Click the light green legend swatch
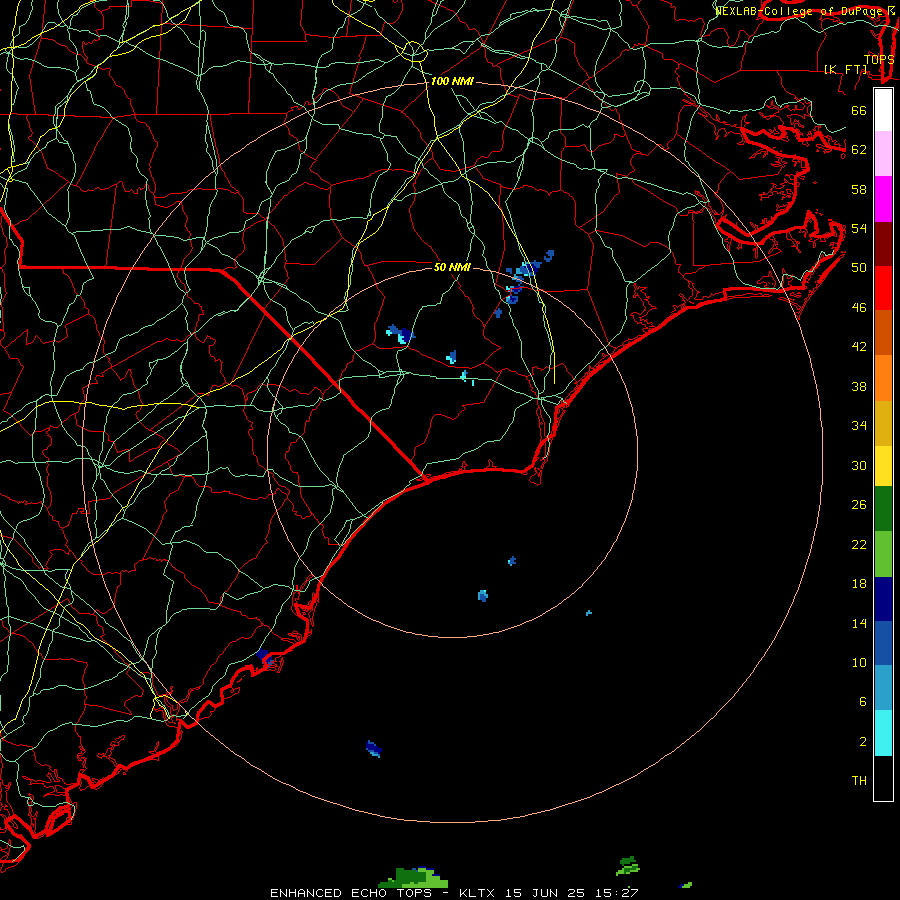The image size is (900, 900). tap(883, 554)
